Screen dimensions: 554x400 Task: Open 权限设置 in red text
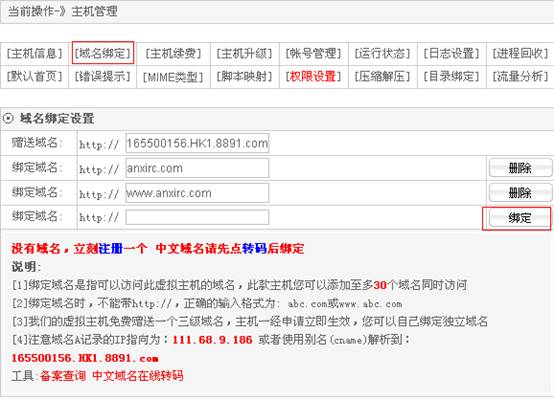[x=313, y=76]
